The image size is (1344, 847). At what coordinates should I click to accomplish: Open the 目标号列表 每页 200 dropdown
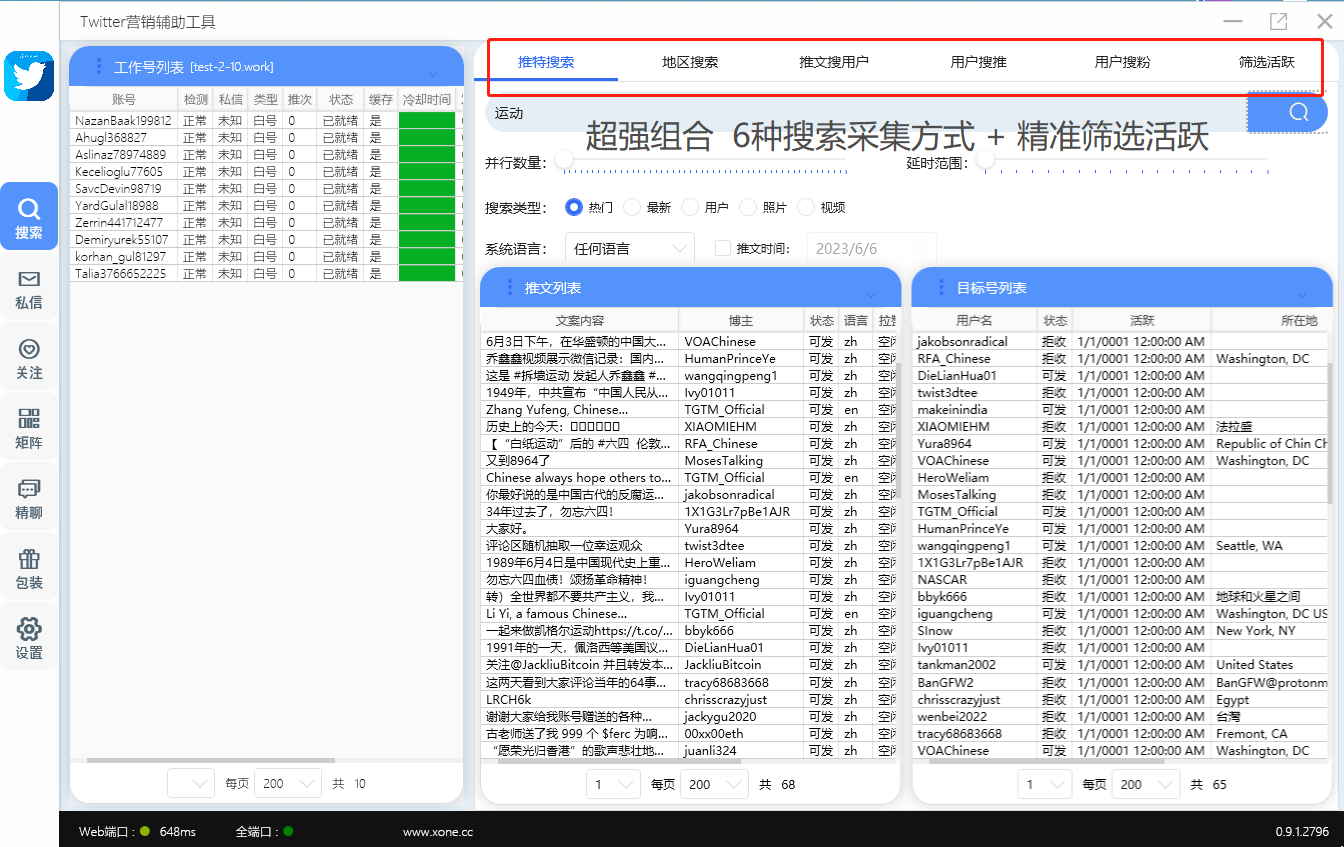(x=1146, y=784)
